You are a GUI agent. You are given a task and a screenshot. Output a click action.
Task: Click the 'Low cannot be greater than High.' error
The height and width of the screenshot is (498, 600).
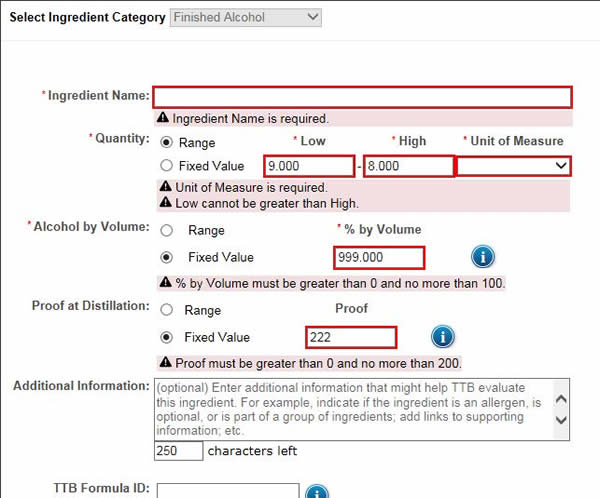click(x=267, y=203)
